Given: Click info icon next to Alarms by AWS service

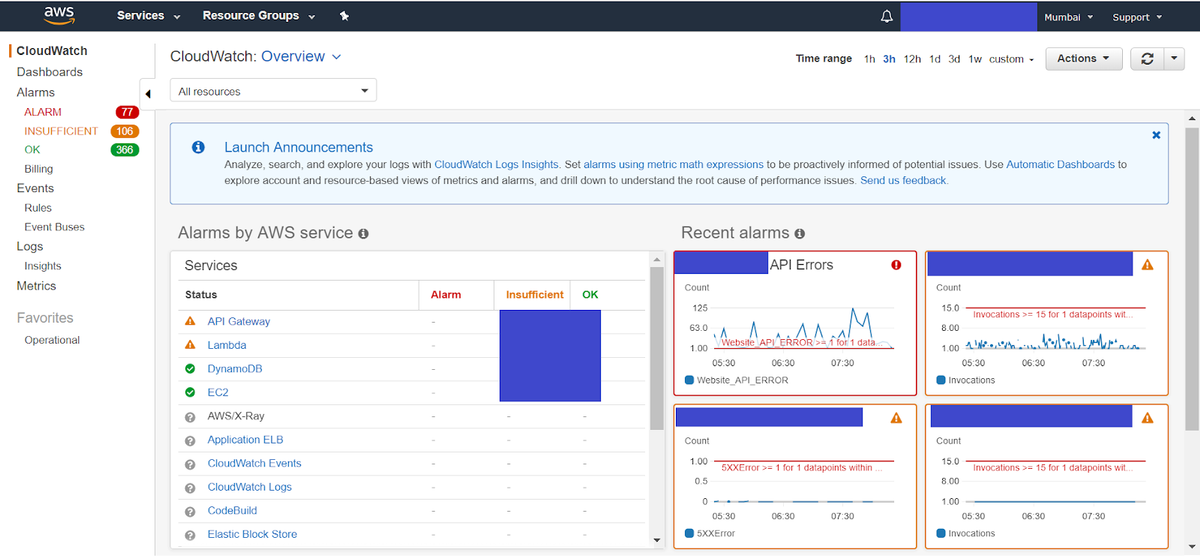Looking at the screenshot, I should 363,233.
